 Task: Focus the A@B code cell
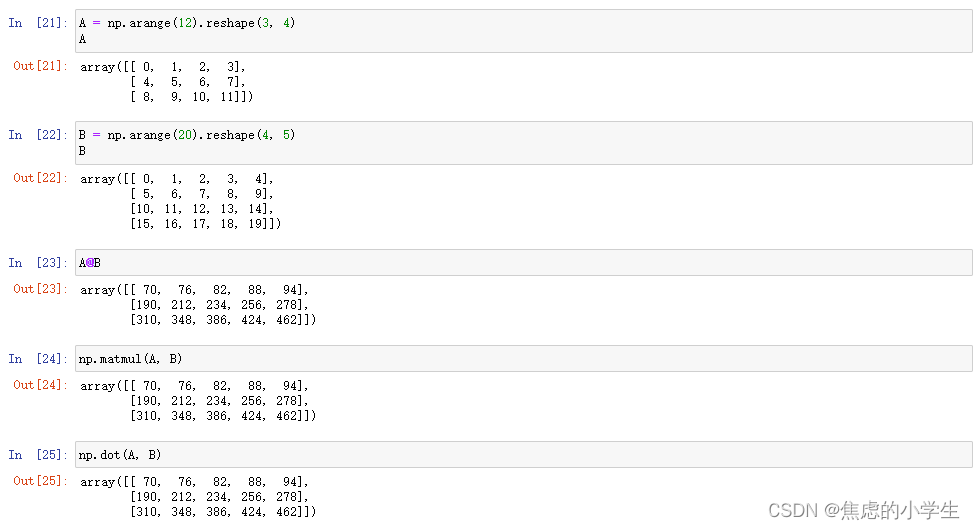click(522, 263)
